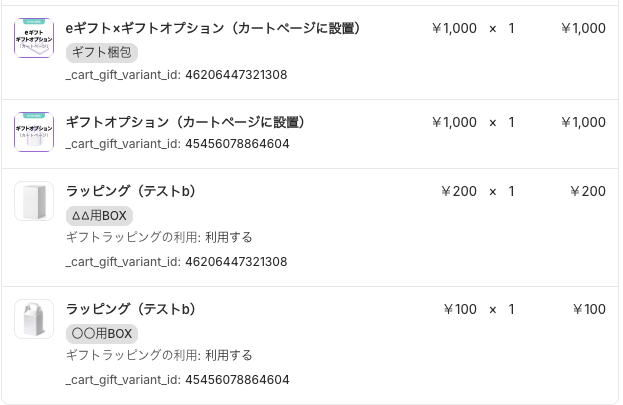Click the 〇〇用BOX variant badge

[x=101, y=333]
